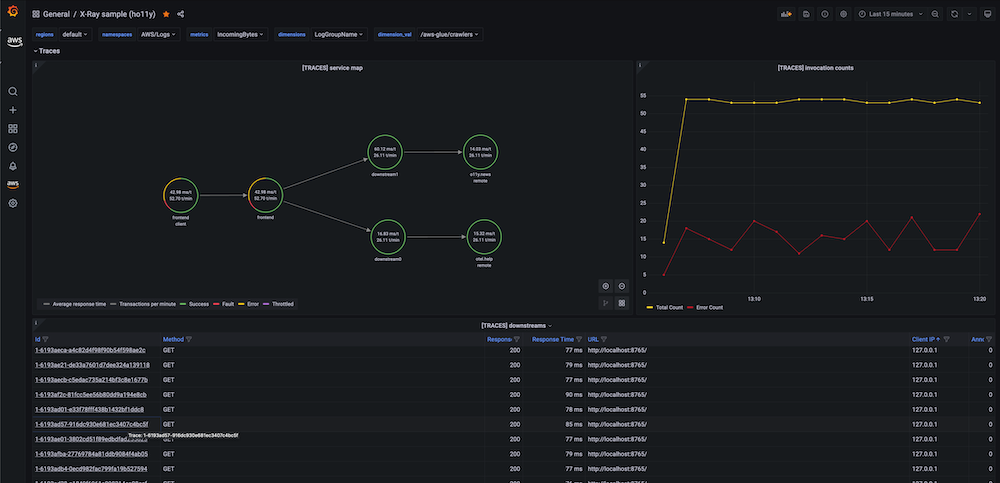Share the dashboard via the share icon

(180, 14)
